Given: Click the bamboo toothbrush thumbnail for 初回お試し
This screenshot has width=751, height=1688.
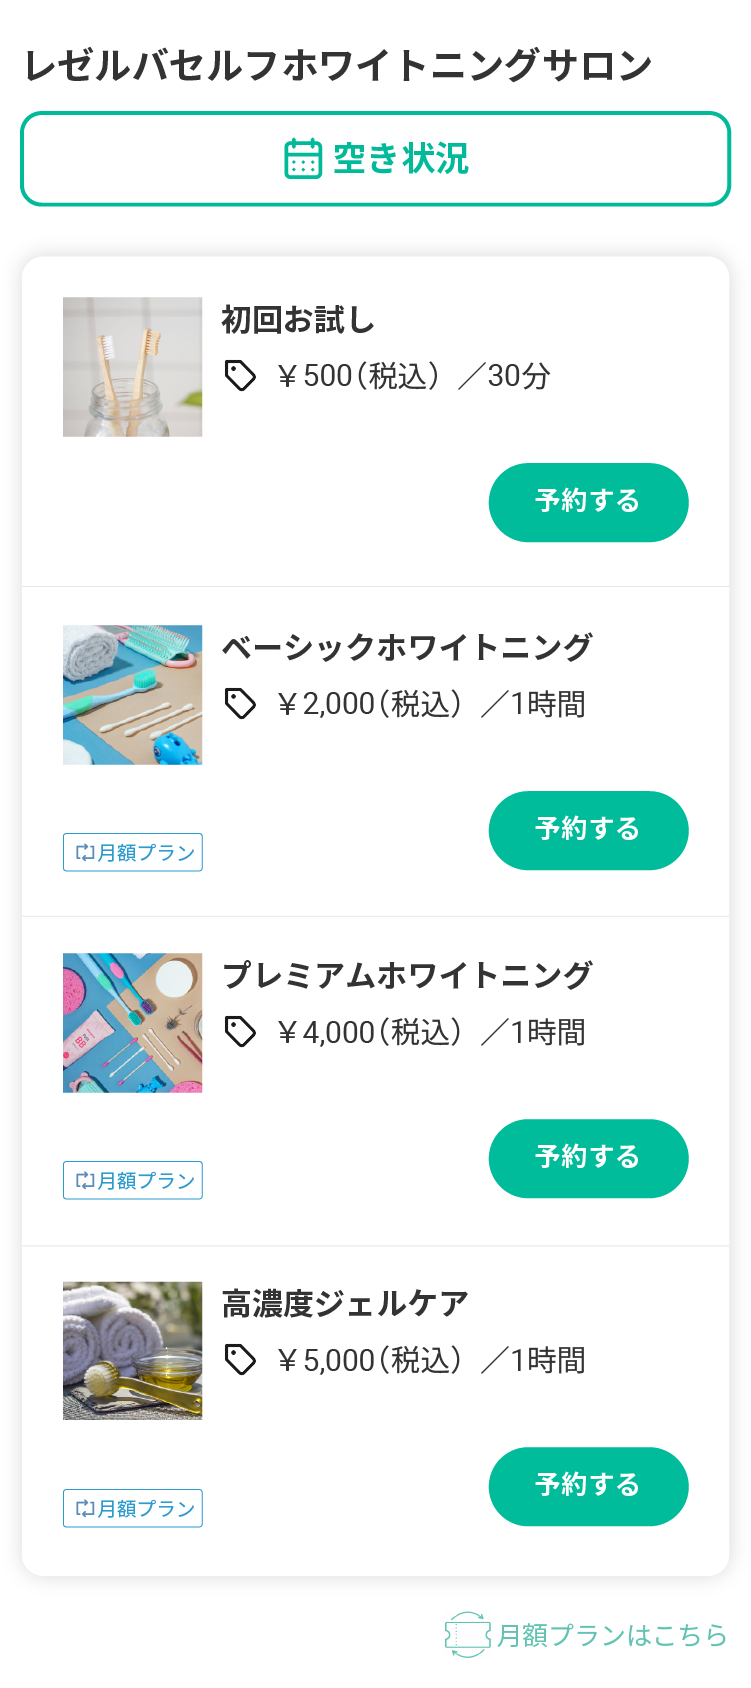Looking at the screenshot, I should [132, 367].
